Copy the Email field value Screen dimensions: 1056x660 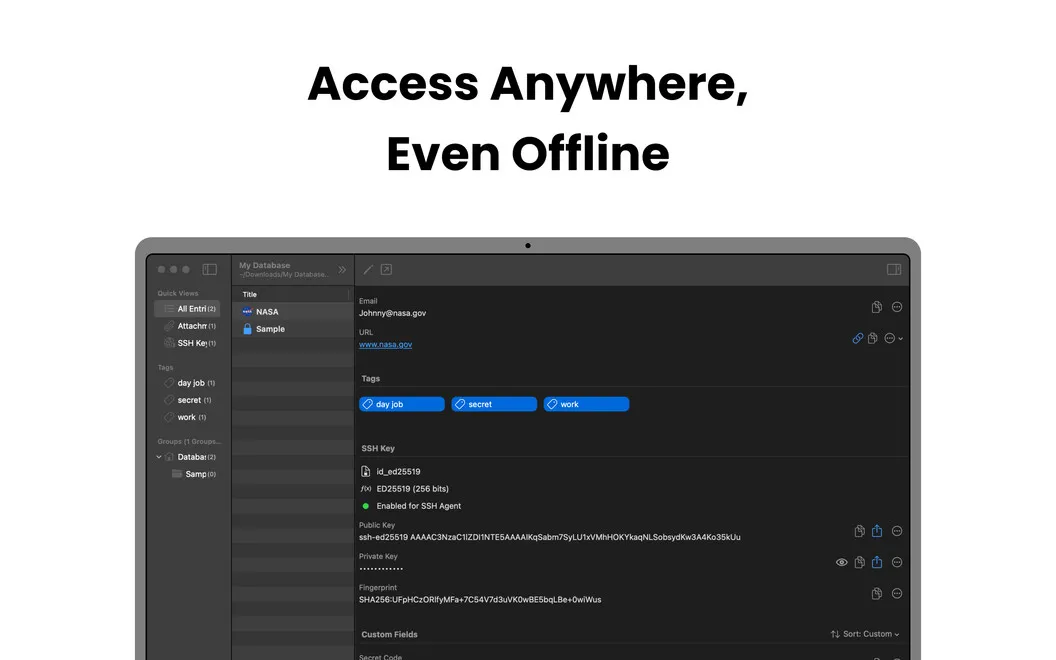(876, 307)
